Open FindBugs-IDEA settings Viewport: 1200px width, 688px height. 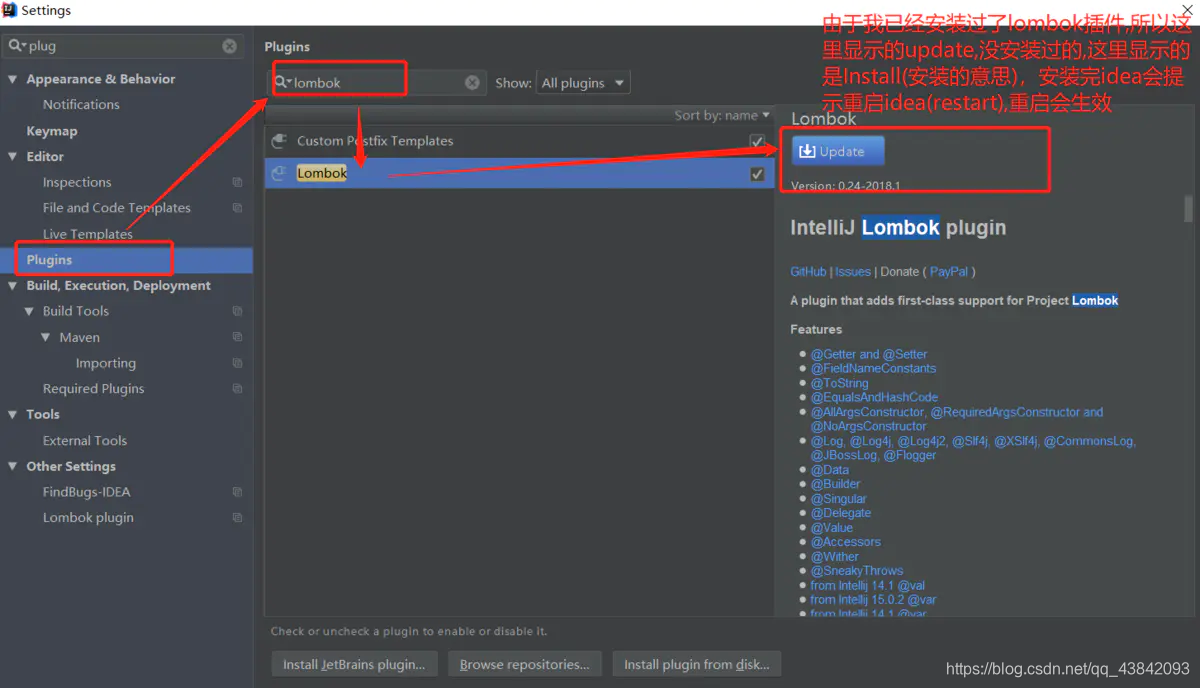86,492
